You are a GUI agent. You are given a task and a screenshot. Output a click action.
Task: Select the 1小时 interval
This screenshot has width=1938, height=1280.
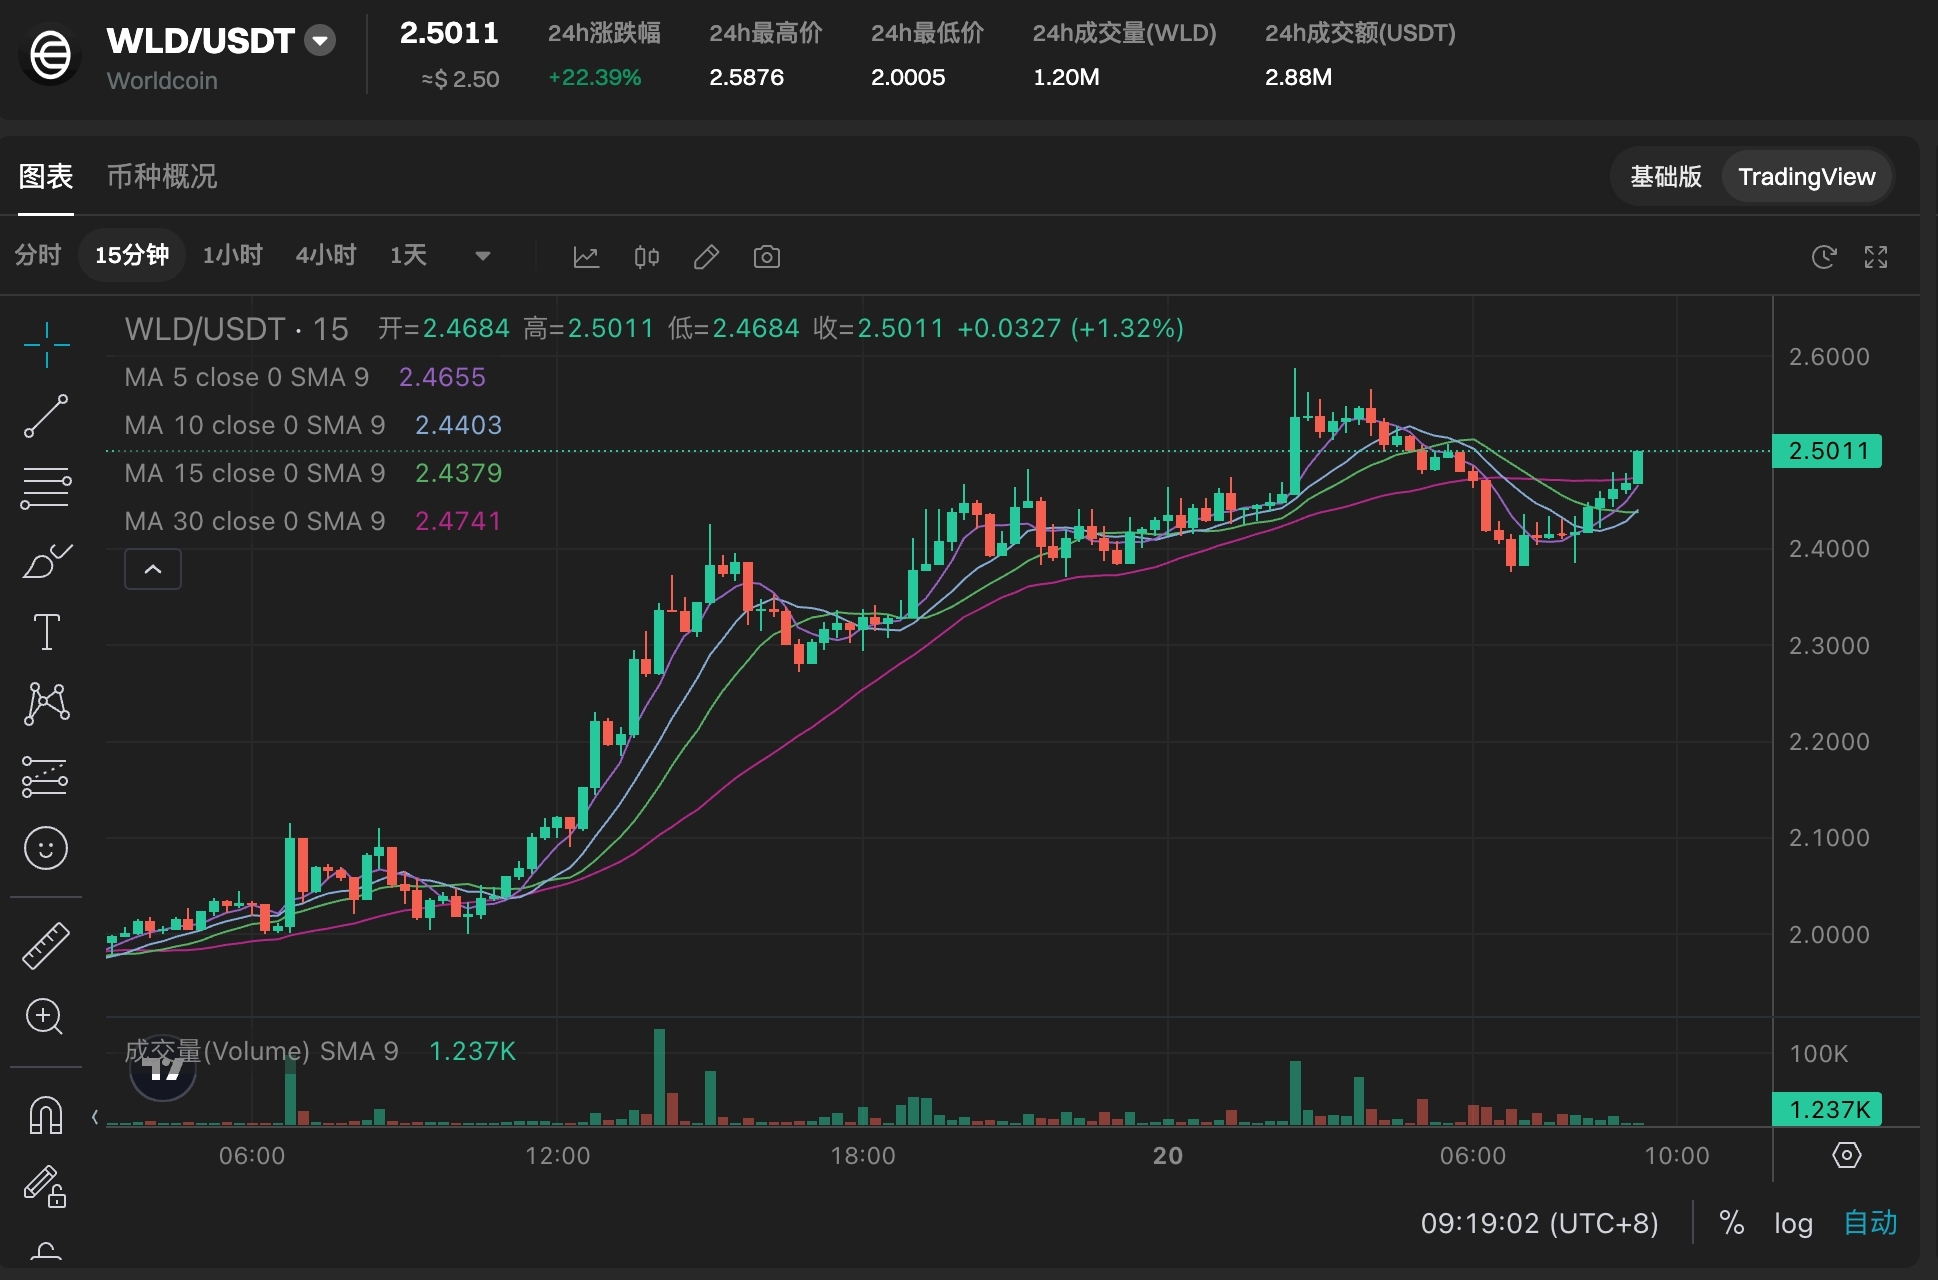(x=232, y=255)
